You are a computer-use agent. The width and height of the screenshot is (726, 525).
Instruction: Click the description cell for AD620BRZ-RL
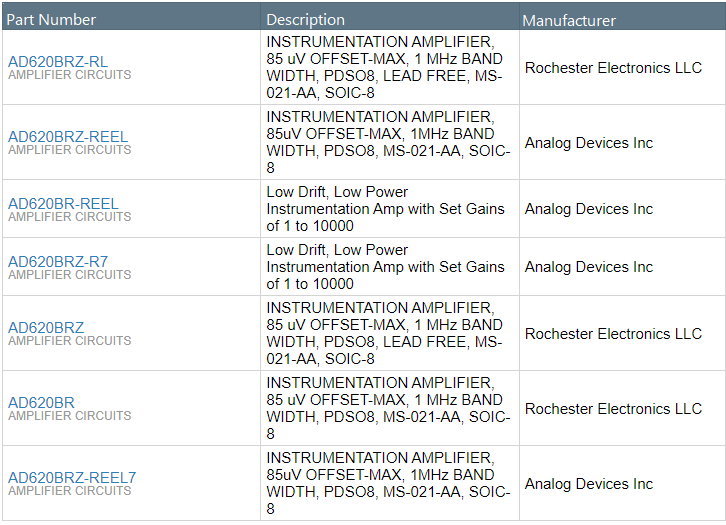point(385,67)
